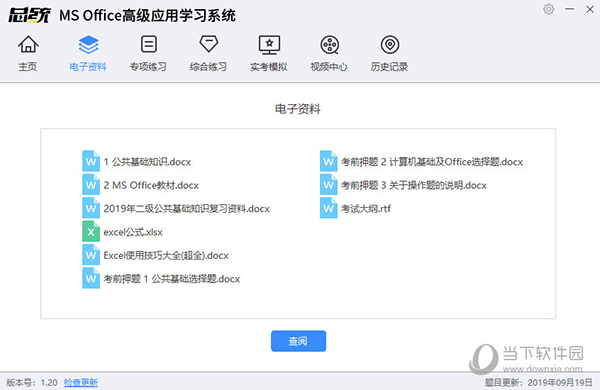
Task: Open the 专项练习 list icon
Action: click(148, 44)
